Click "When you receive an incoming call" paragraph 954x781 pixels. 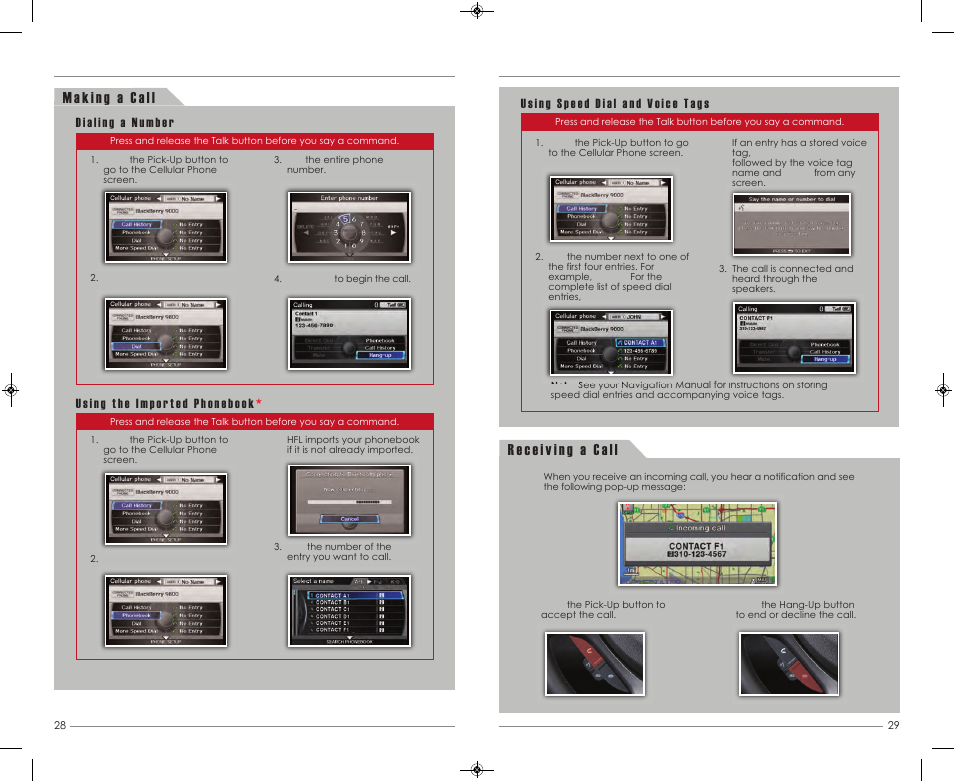698,482
